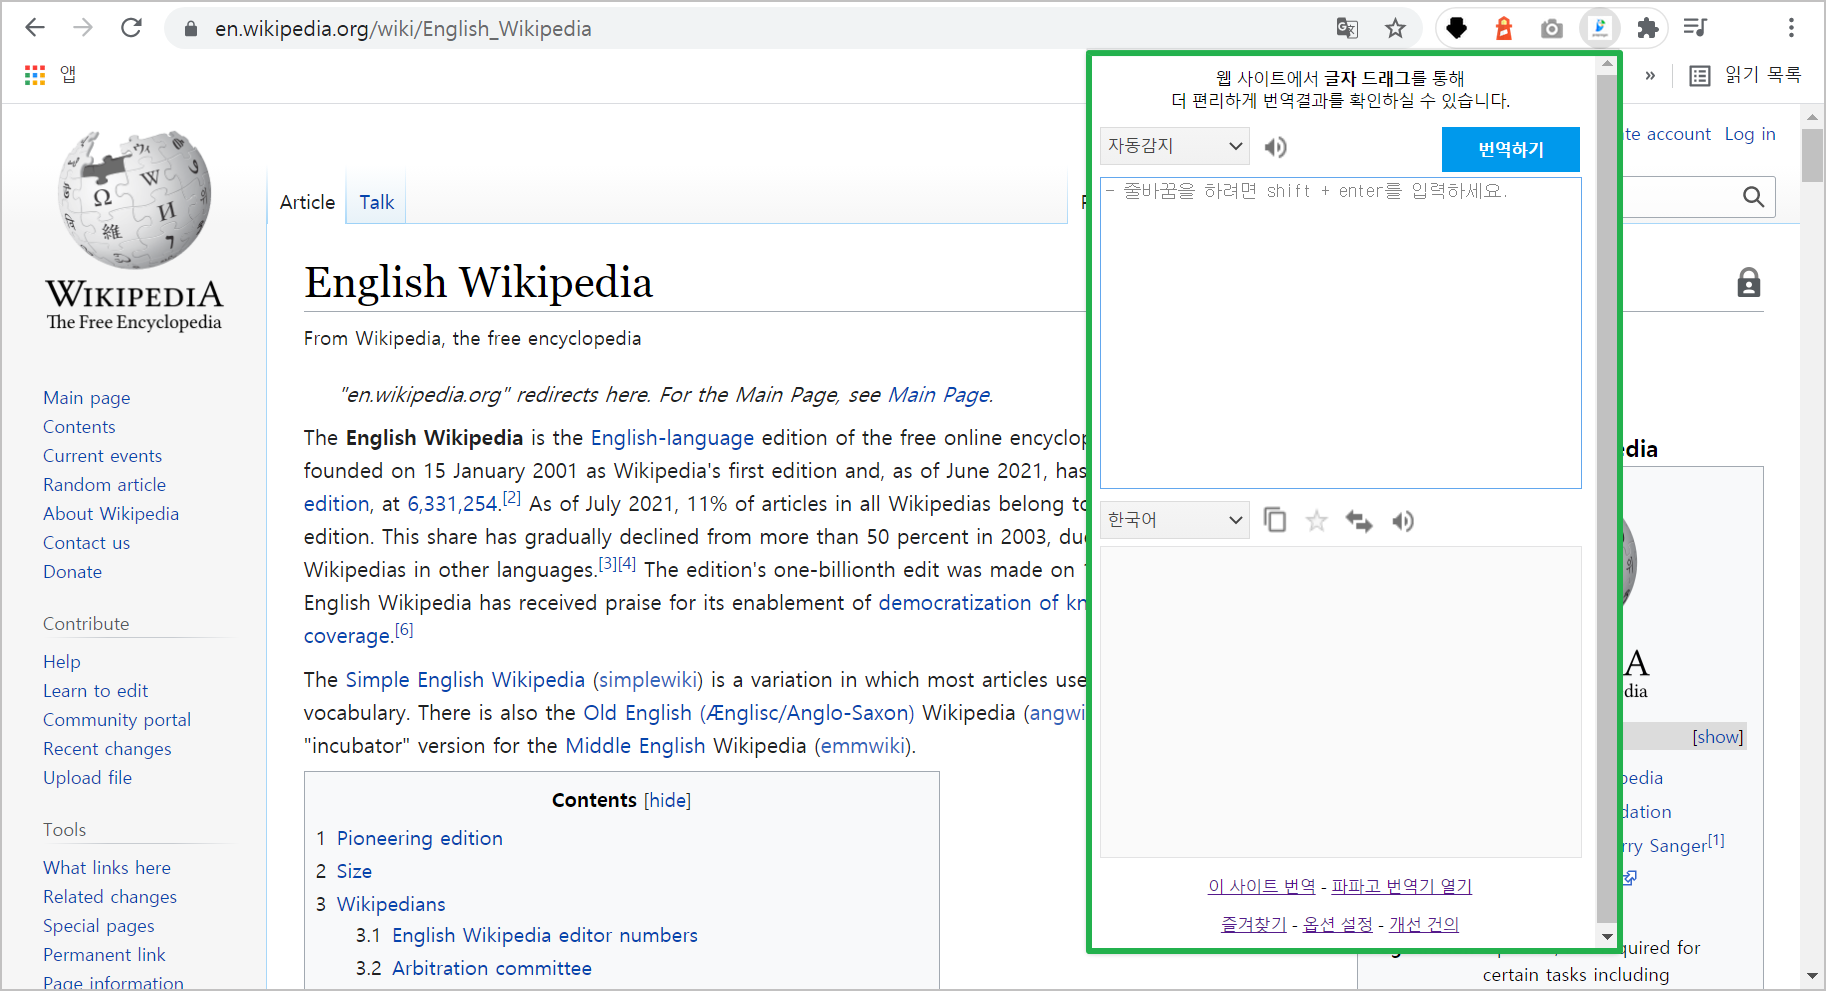Click the translator popup scrollbar
This screenshot has height=991, width=1826.
(x=1607, y=500)
